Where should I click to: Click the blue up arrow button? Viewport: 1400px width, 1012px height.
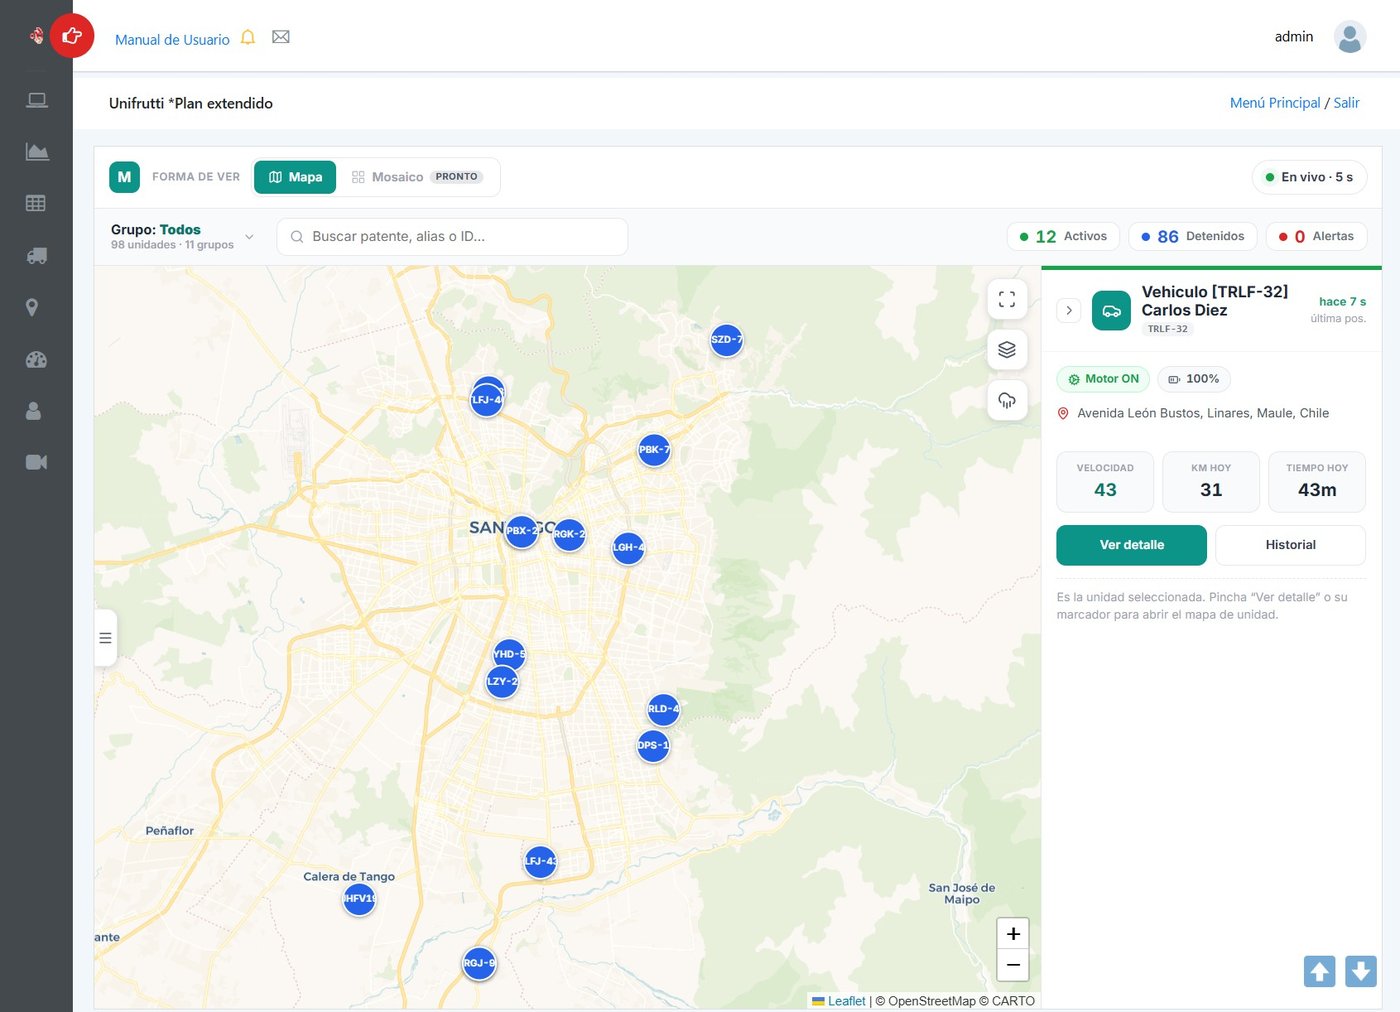[x=1320, y=971]
